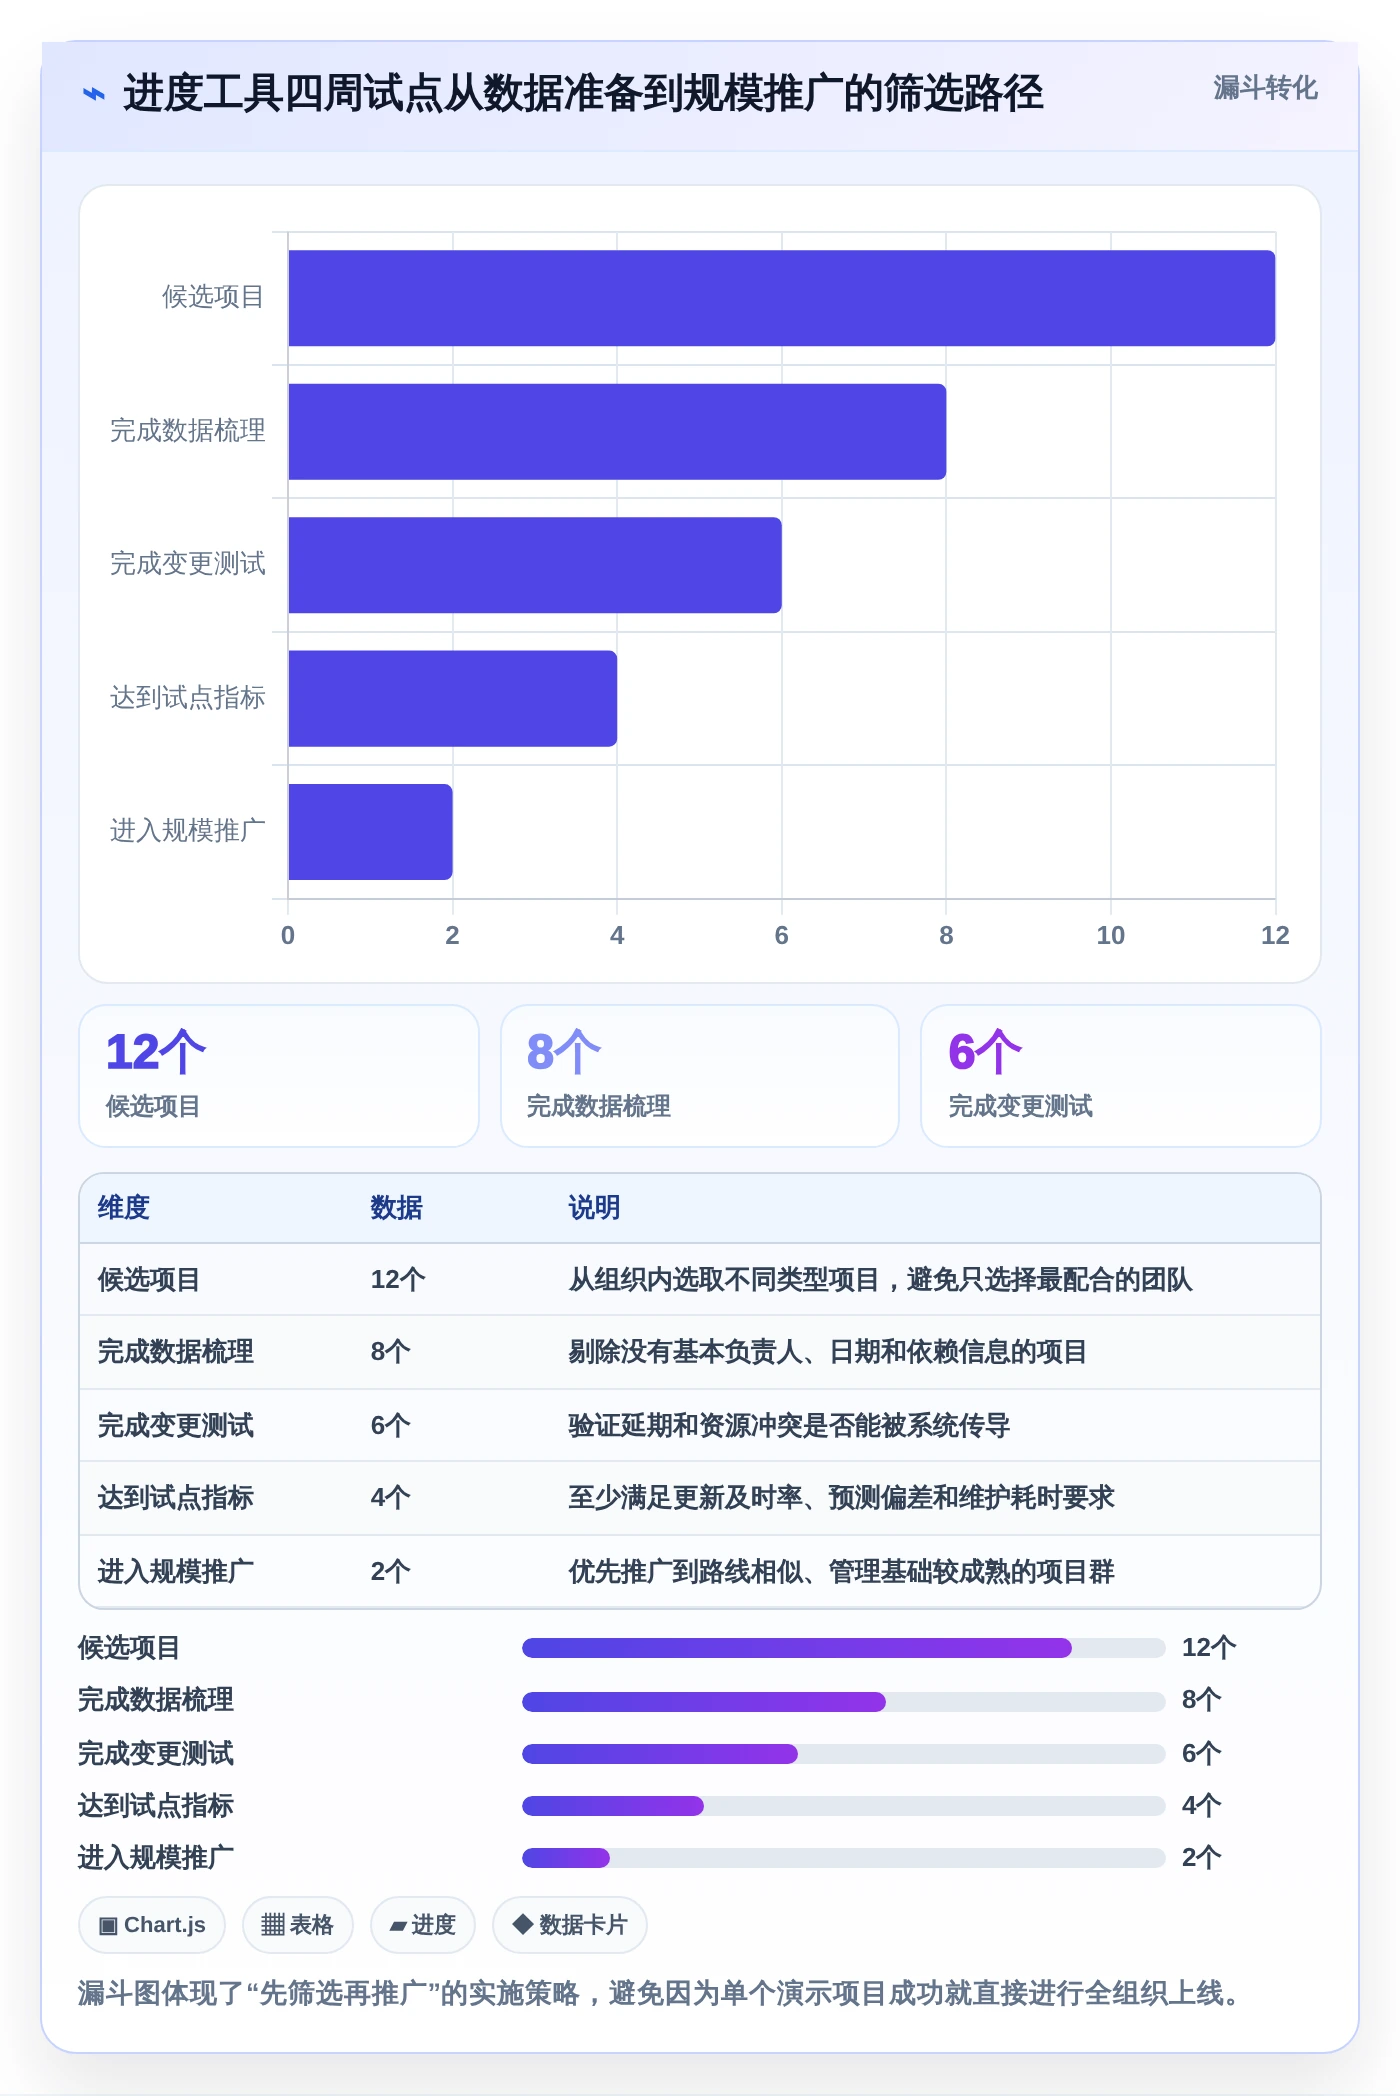1400x2096 pixels.
Task: Click the 完成变更测试 6个 progress bar
Action: pyautogui.click(x=843, y=1753)
